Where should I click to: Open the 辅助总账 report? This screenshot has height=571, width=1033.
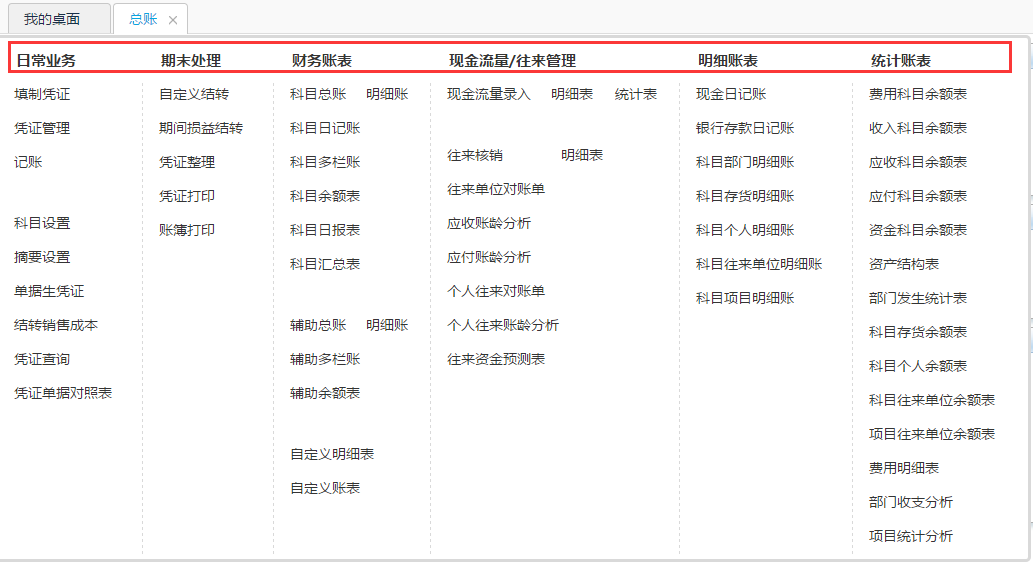pos(318,325)
